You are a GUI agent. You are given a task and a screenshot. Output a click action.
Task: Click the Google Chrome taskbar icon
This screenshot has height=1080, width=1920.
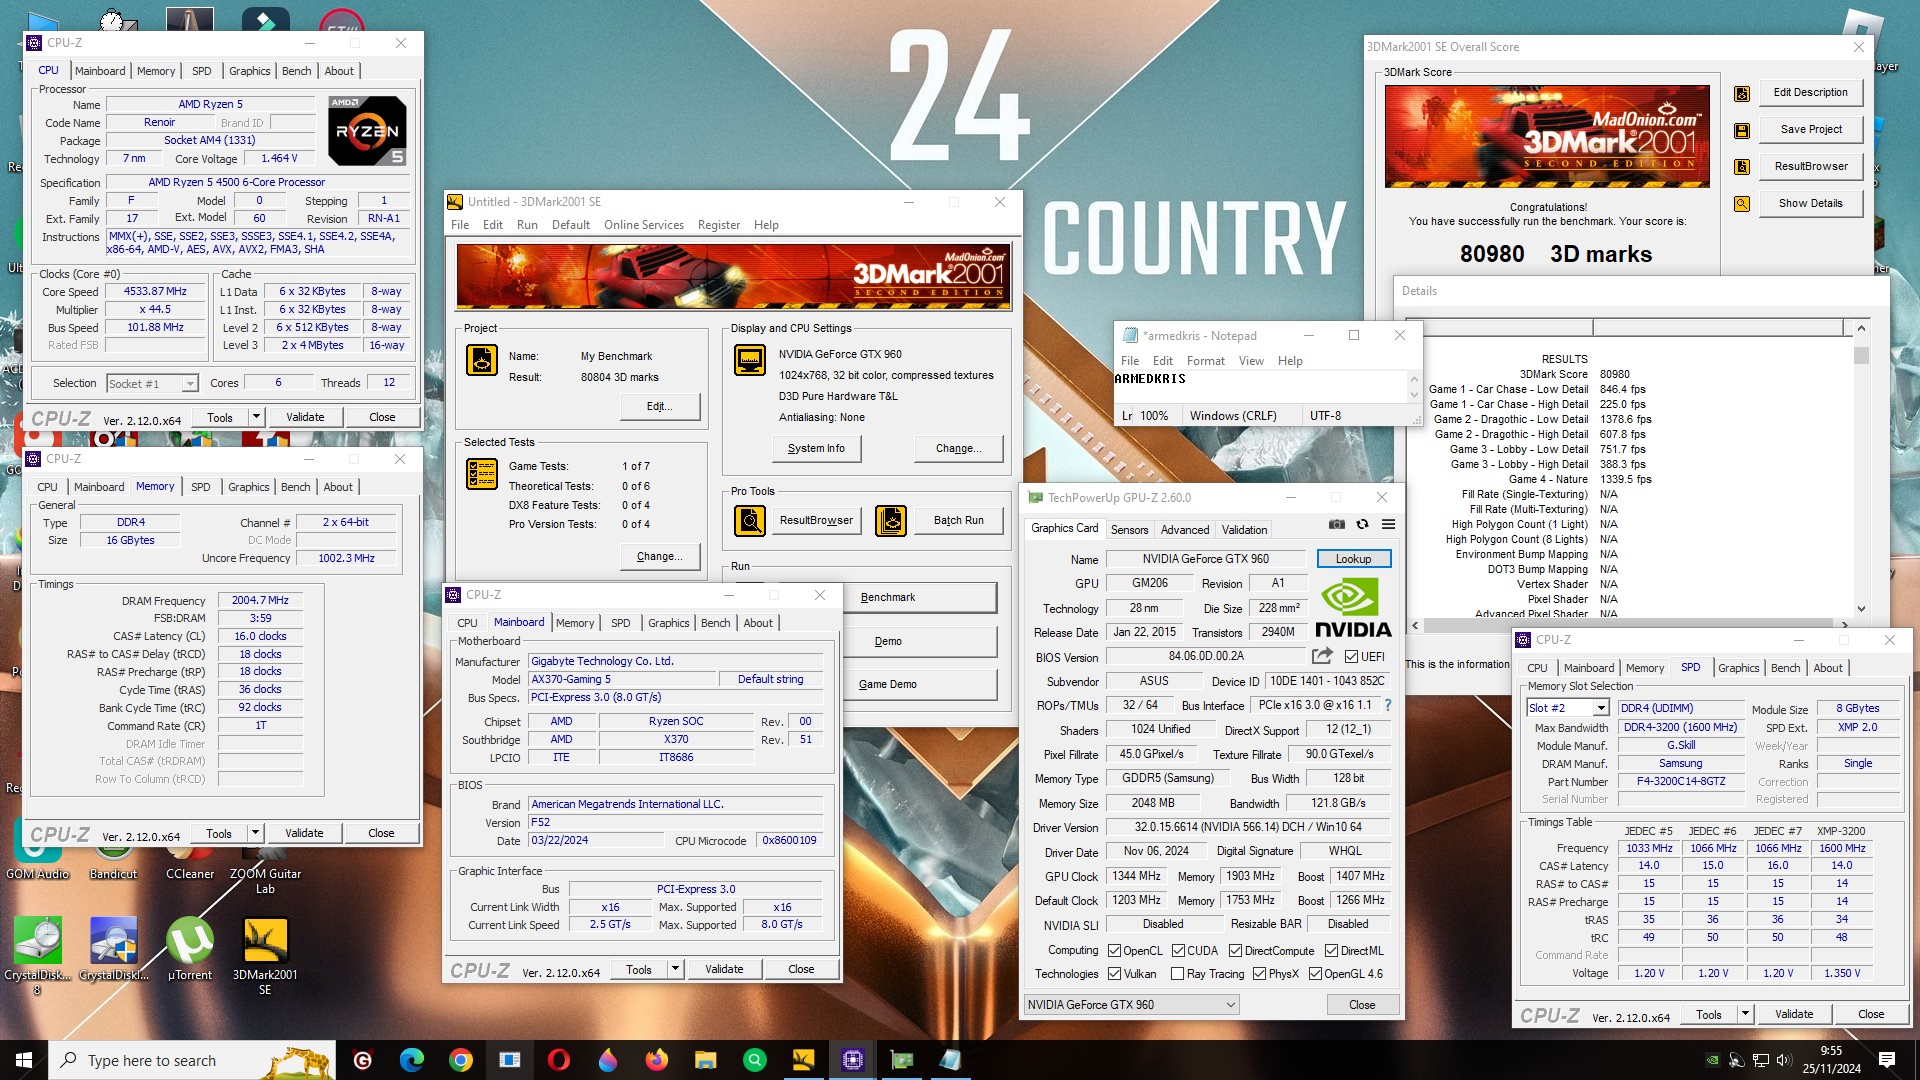pyautogui.click(x=461, y=1060)
